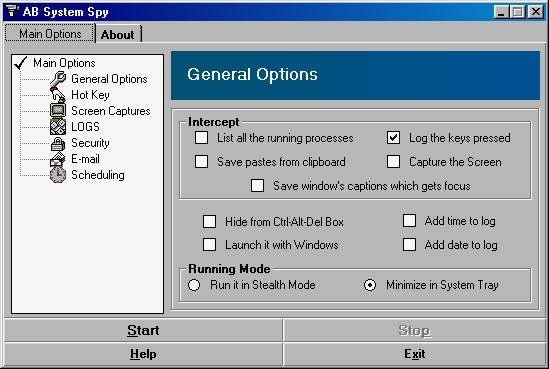Tick Hide from Ctrl-Alt-Del Box

(x=209, y=221)
